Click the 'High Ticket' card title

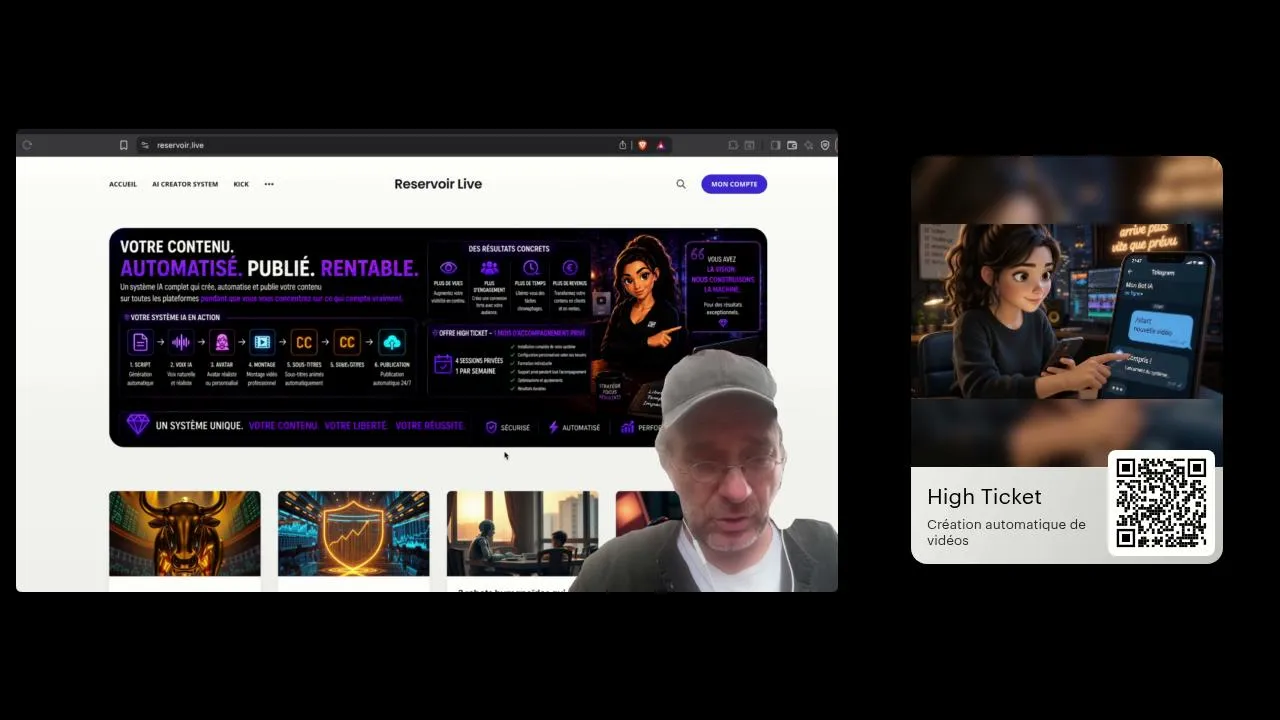(984, 497)
